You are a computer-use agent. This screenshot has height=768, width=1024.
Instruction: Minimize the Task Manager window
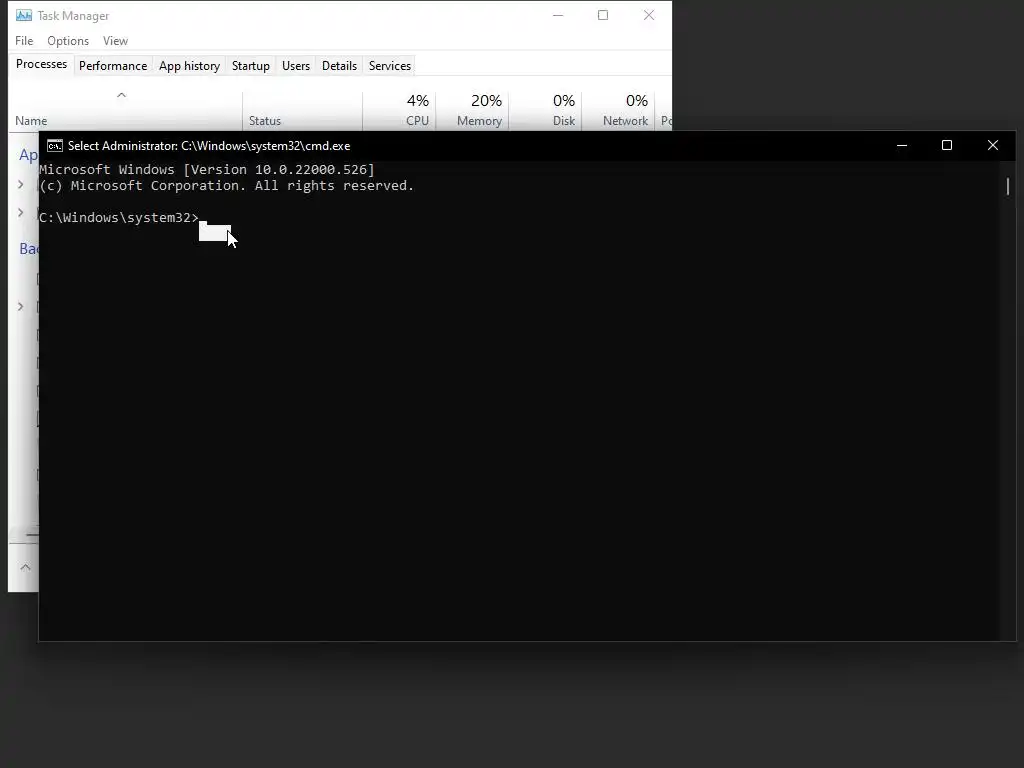point(558,15)
